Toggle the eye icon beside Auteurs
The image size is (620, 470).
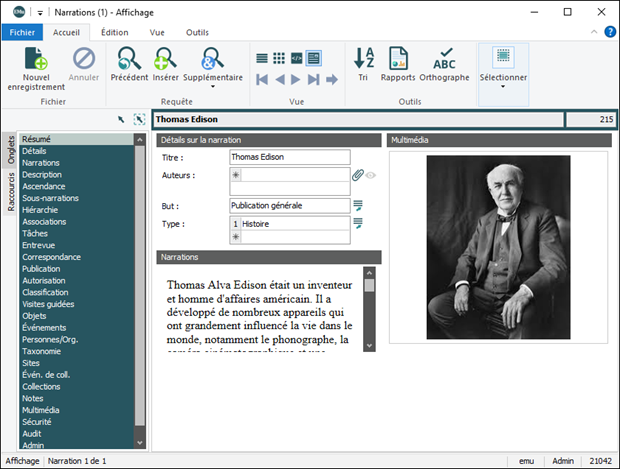pos(371,175)
